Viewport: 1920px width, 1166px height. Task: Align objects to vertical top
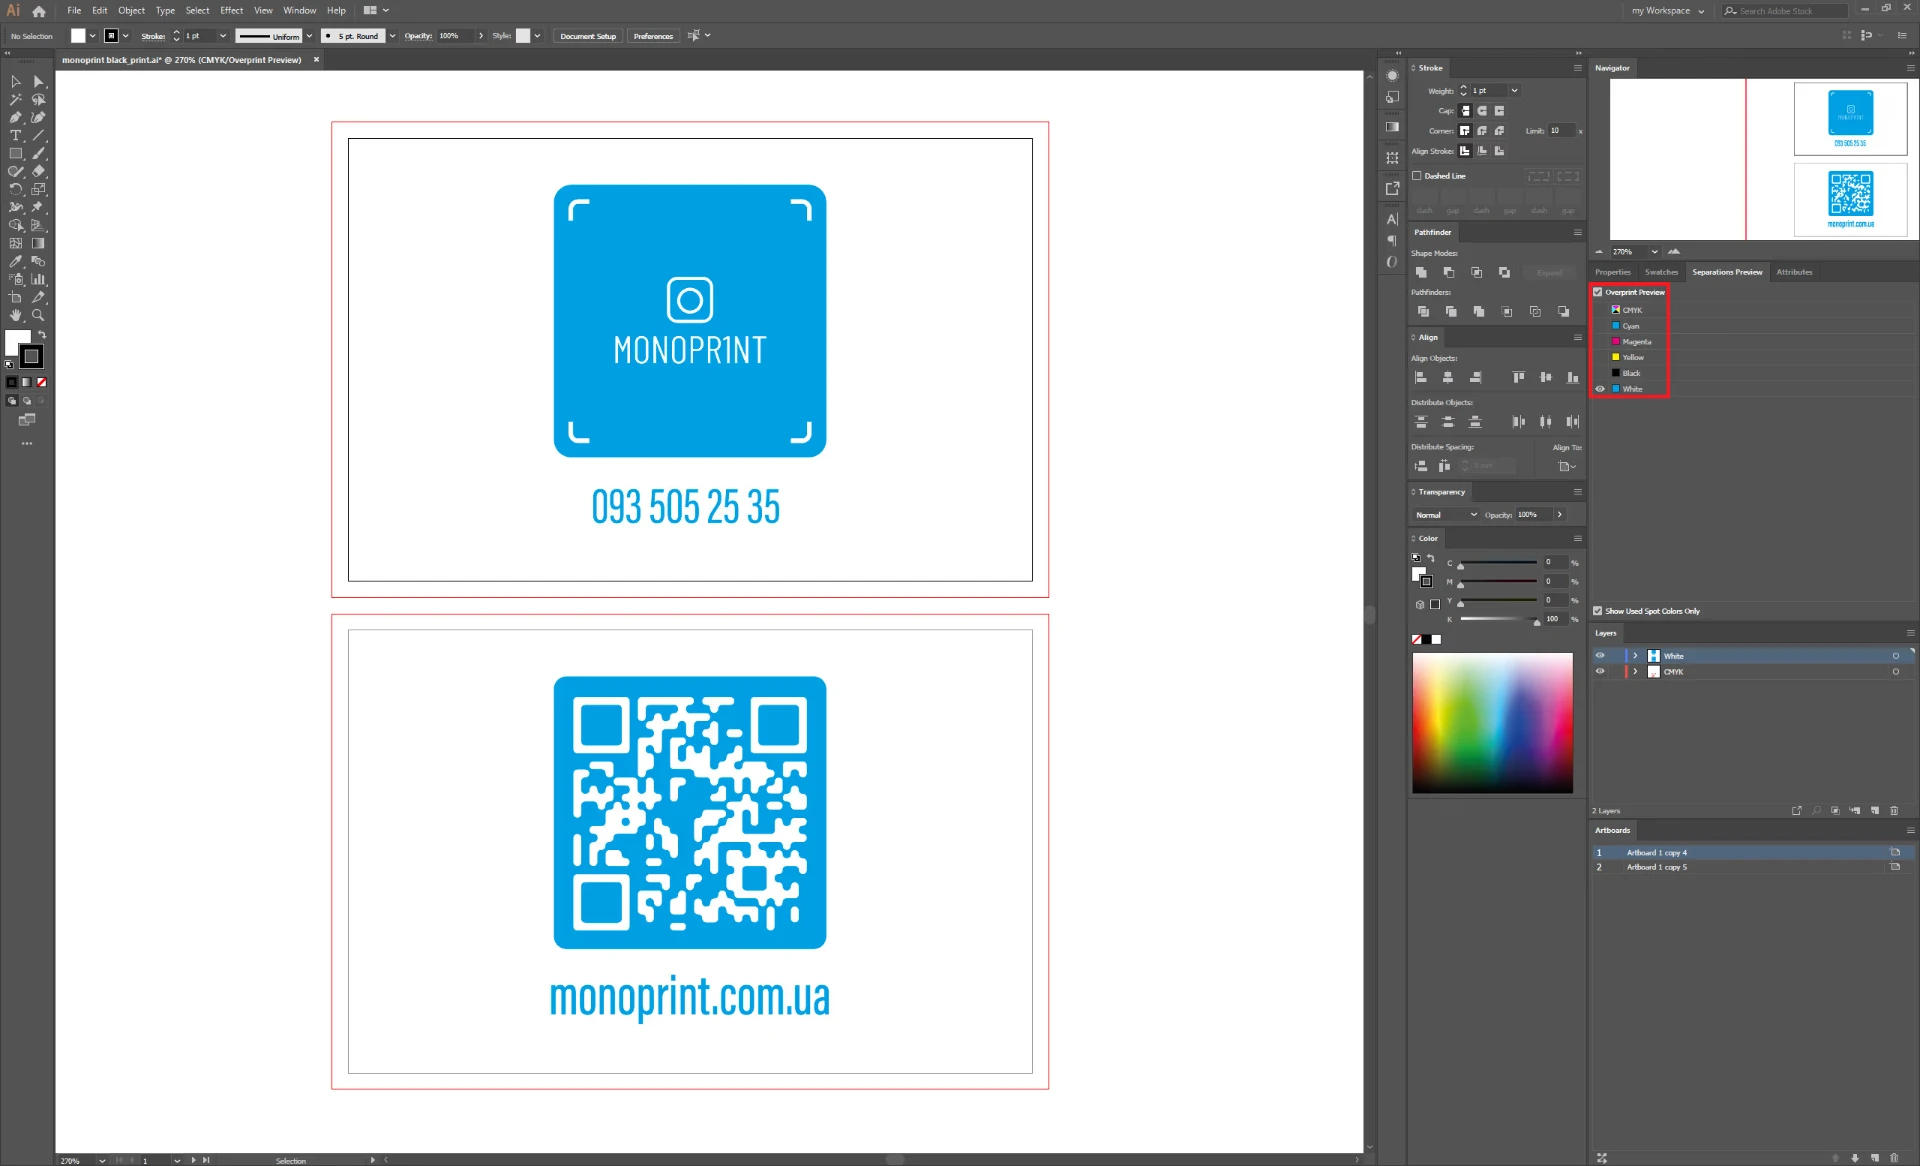(1518, 378)
